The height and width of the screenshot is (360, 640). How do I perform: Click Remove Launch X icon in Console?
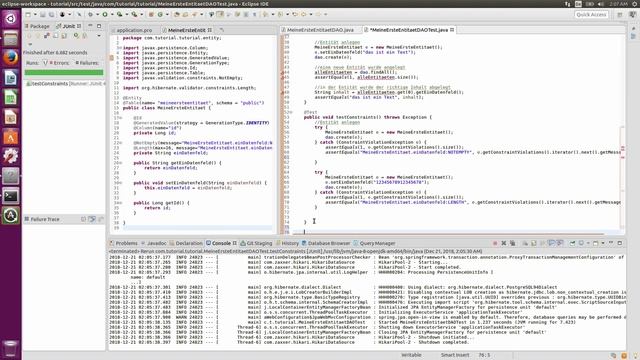(x=504, y=243)
